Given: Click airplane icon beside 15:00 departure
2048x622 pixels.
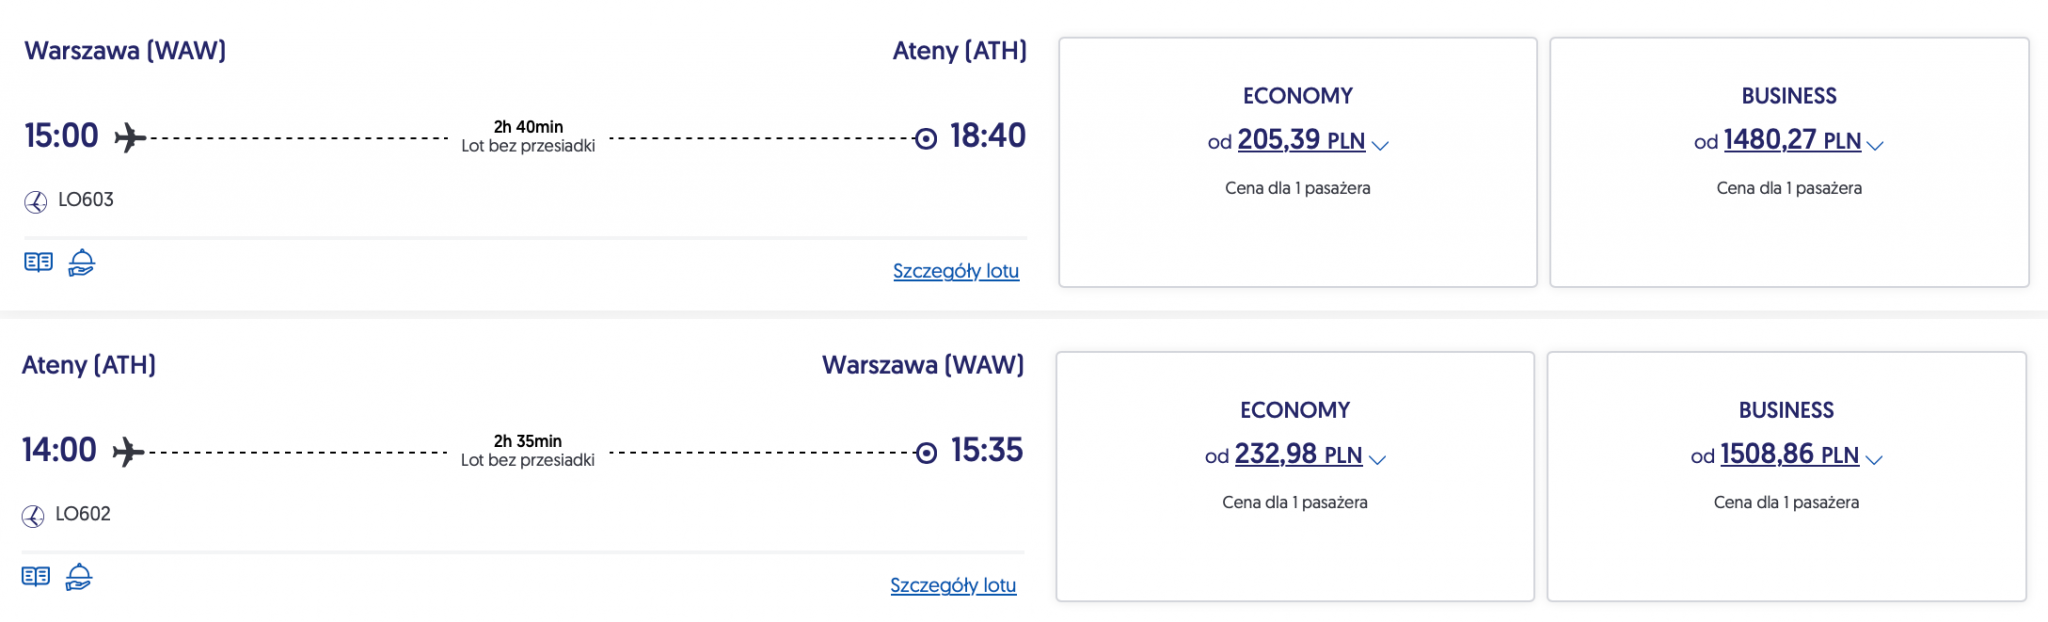Looking at the screenshot, I should [130, 137].
